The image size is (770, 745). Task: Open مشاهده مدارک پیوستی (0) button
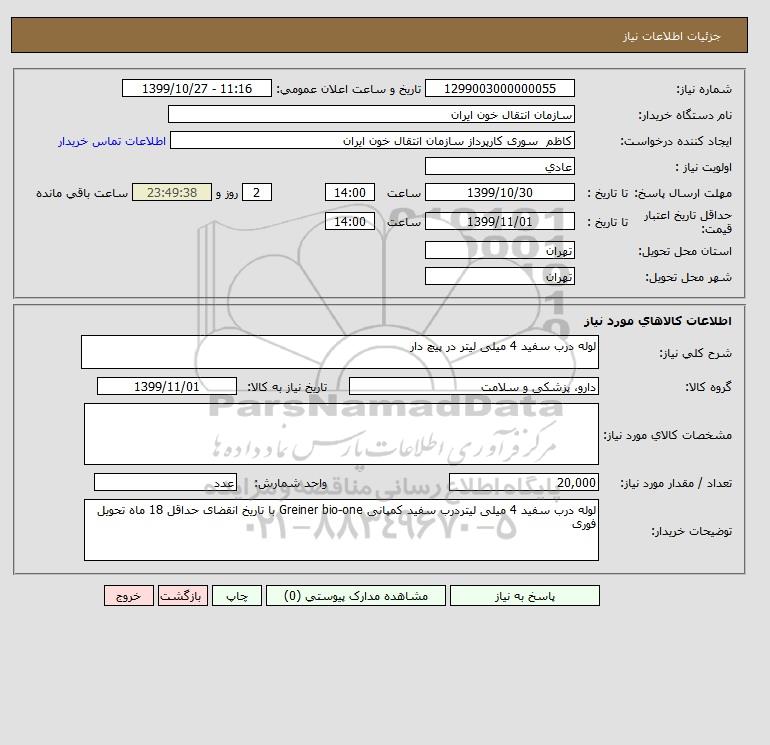point(356,596)
